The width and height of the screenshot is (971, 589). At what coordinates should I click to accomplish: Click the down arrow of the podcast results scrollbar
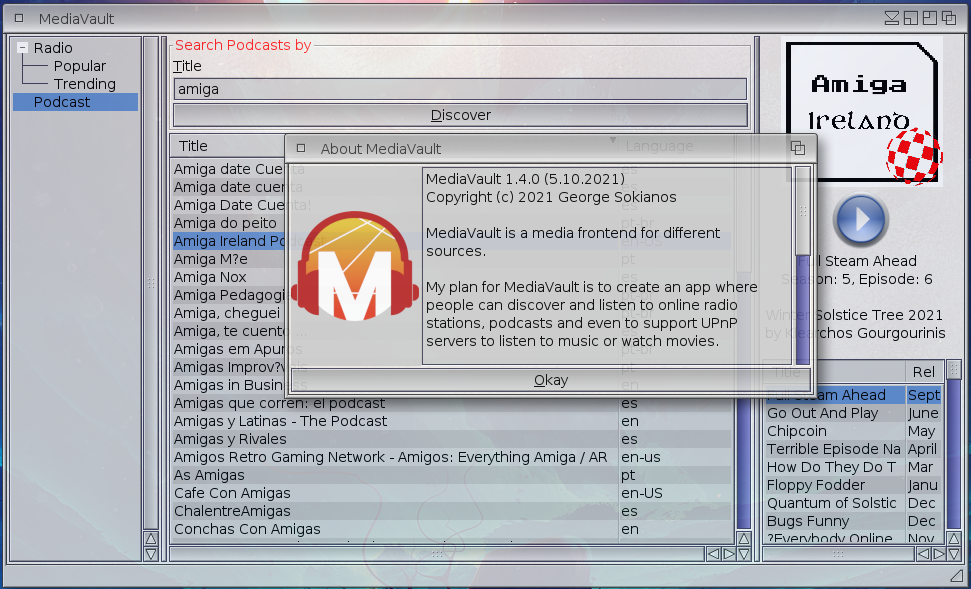tap(744, 554)
